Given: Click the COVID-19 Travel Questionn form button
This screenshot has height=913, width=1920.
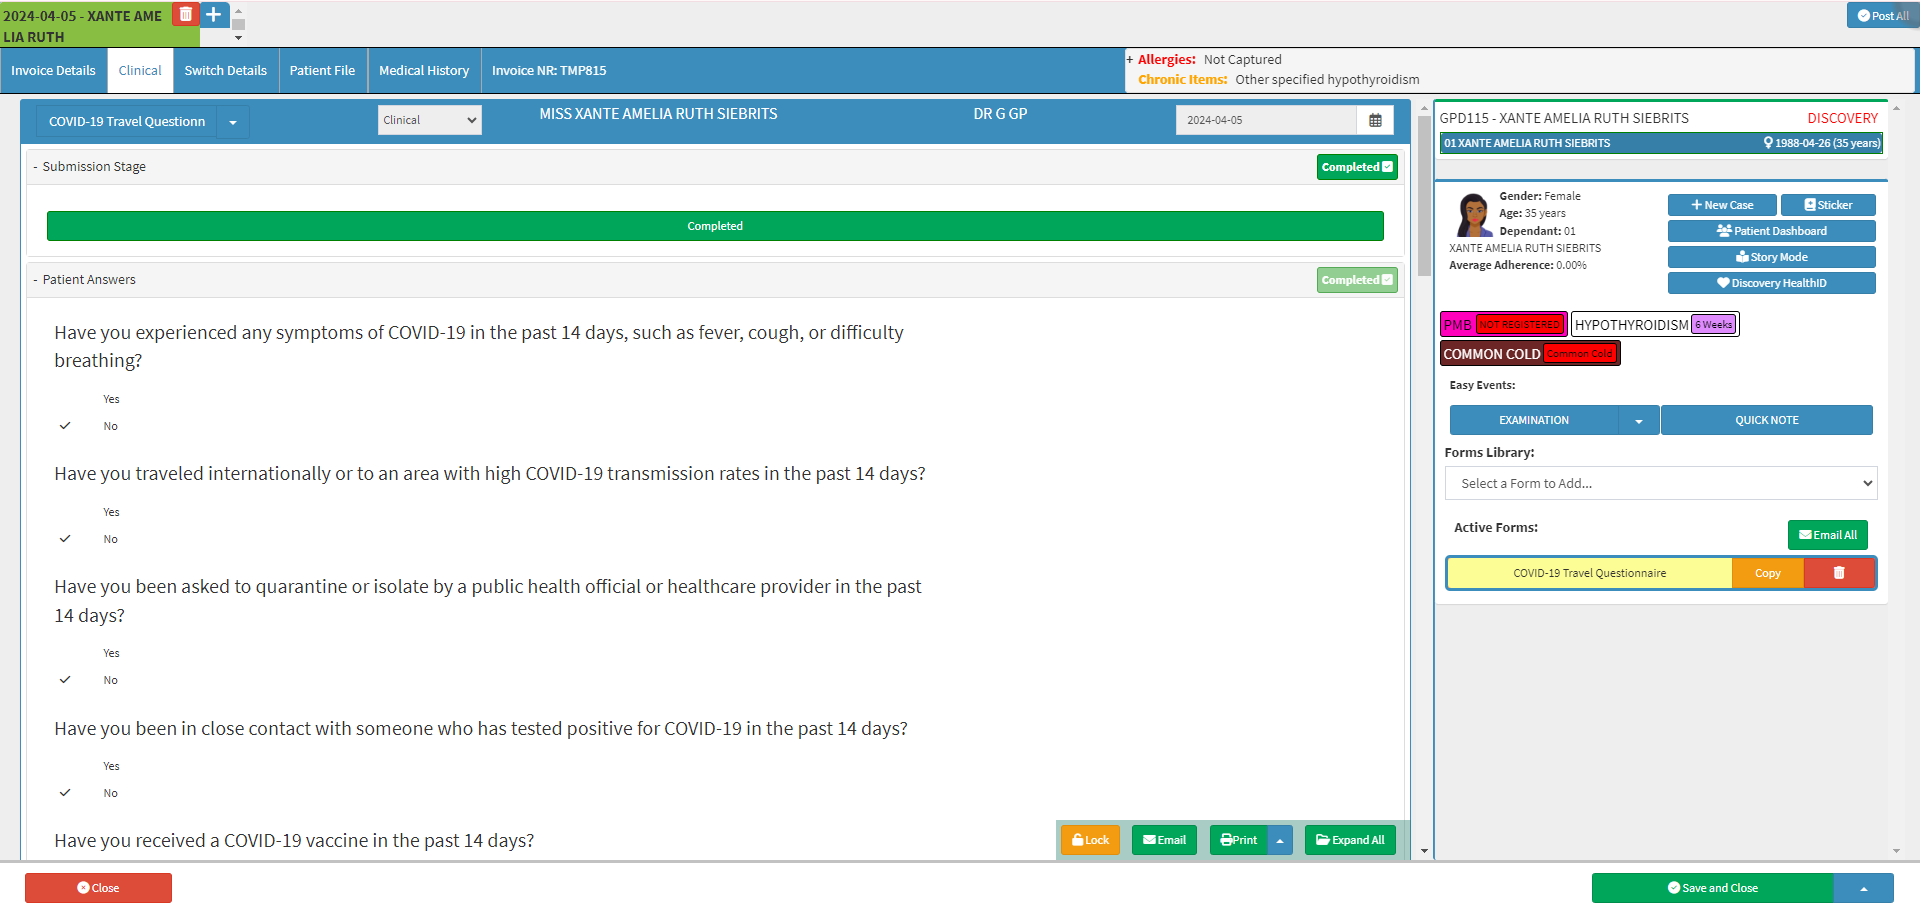Looking at the screenshot, I should (x=127, y=122).
